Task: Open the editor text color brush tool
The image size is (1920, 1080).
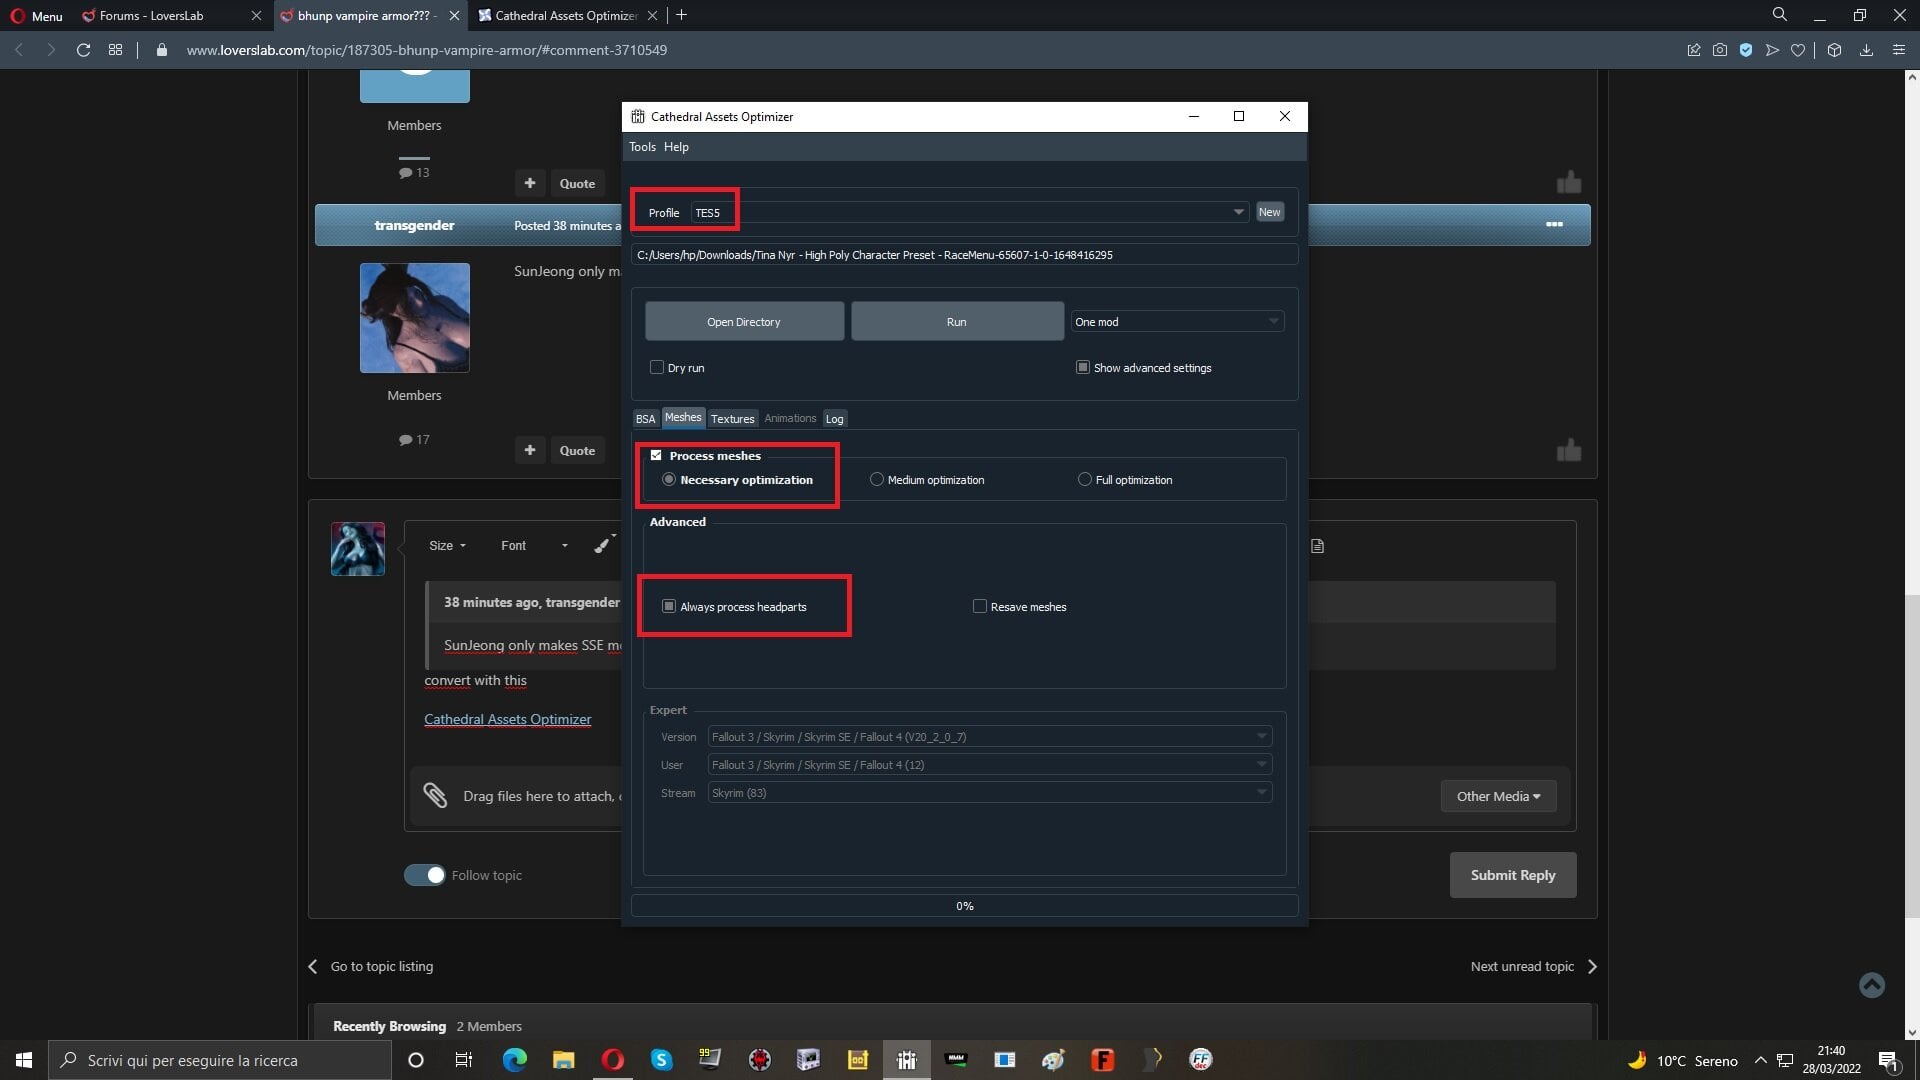Action: [604, 544]
